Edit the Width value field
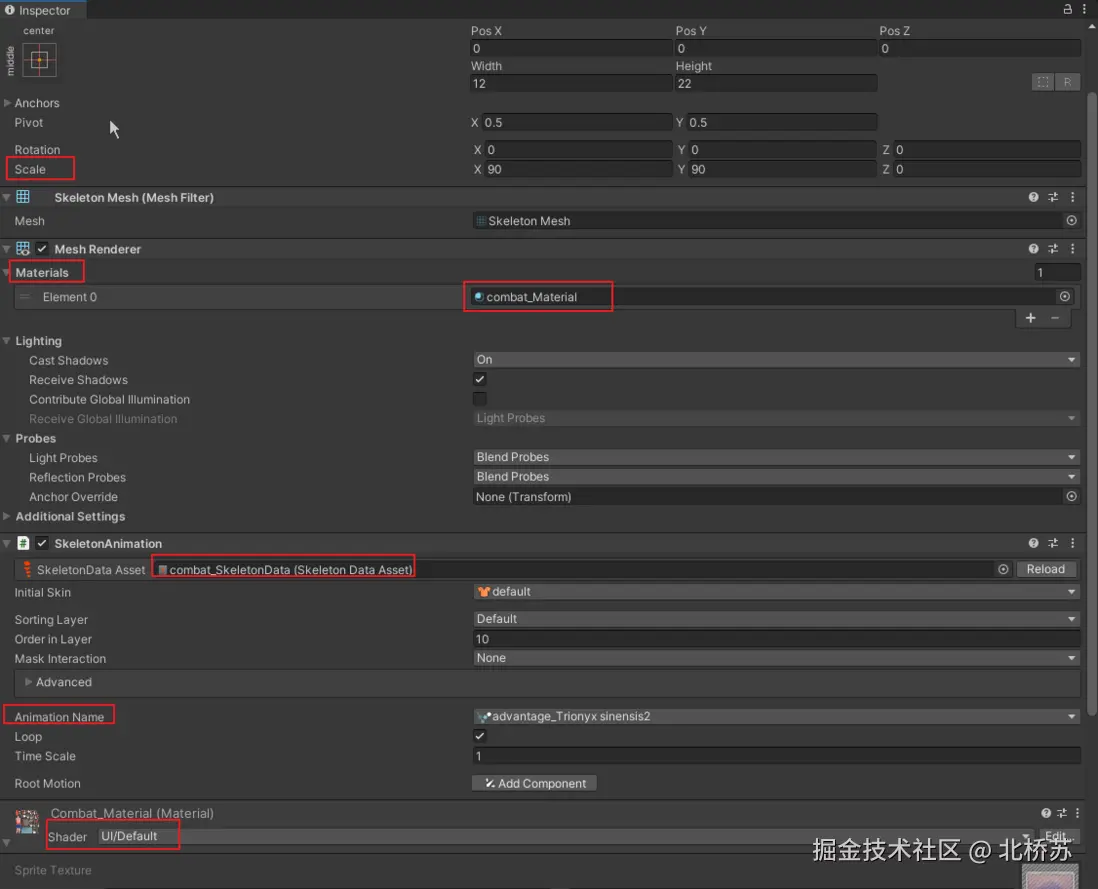Image resolution: width=1098 pixels, height=889 pixels. (571, 83)
